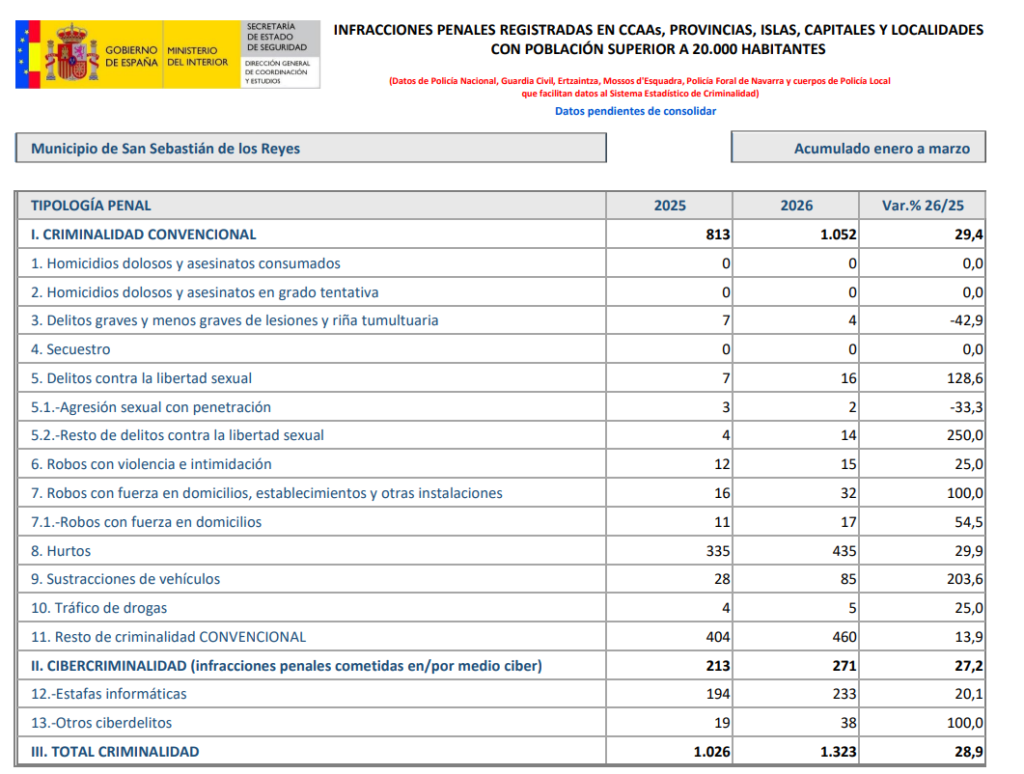Select the Hurtos 2025 value '335'

(718, 551)
